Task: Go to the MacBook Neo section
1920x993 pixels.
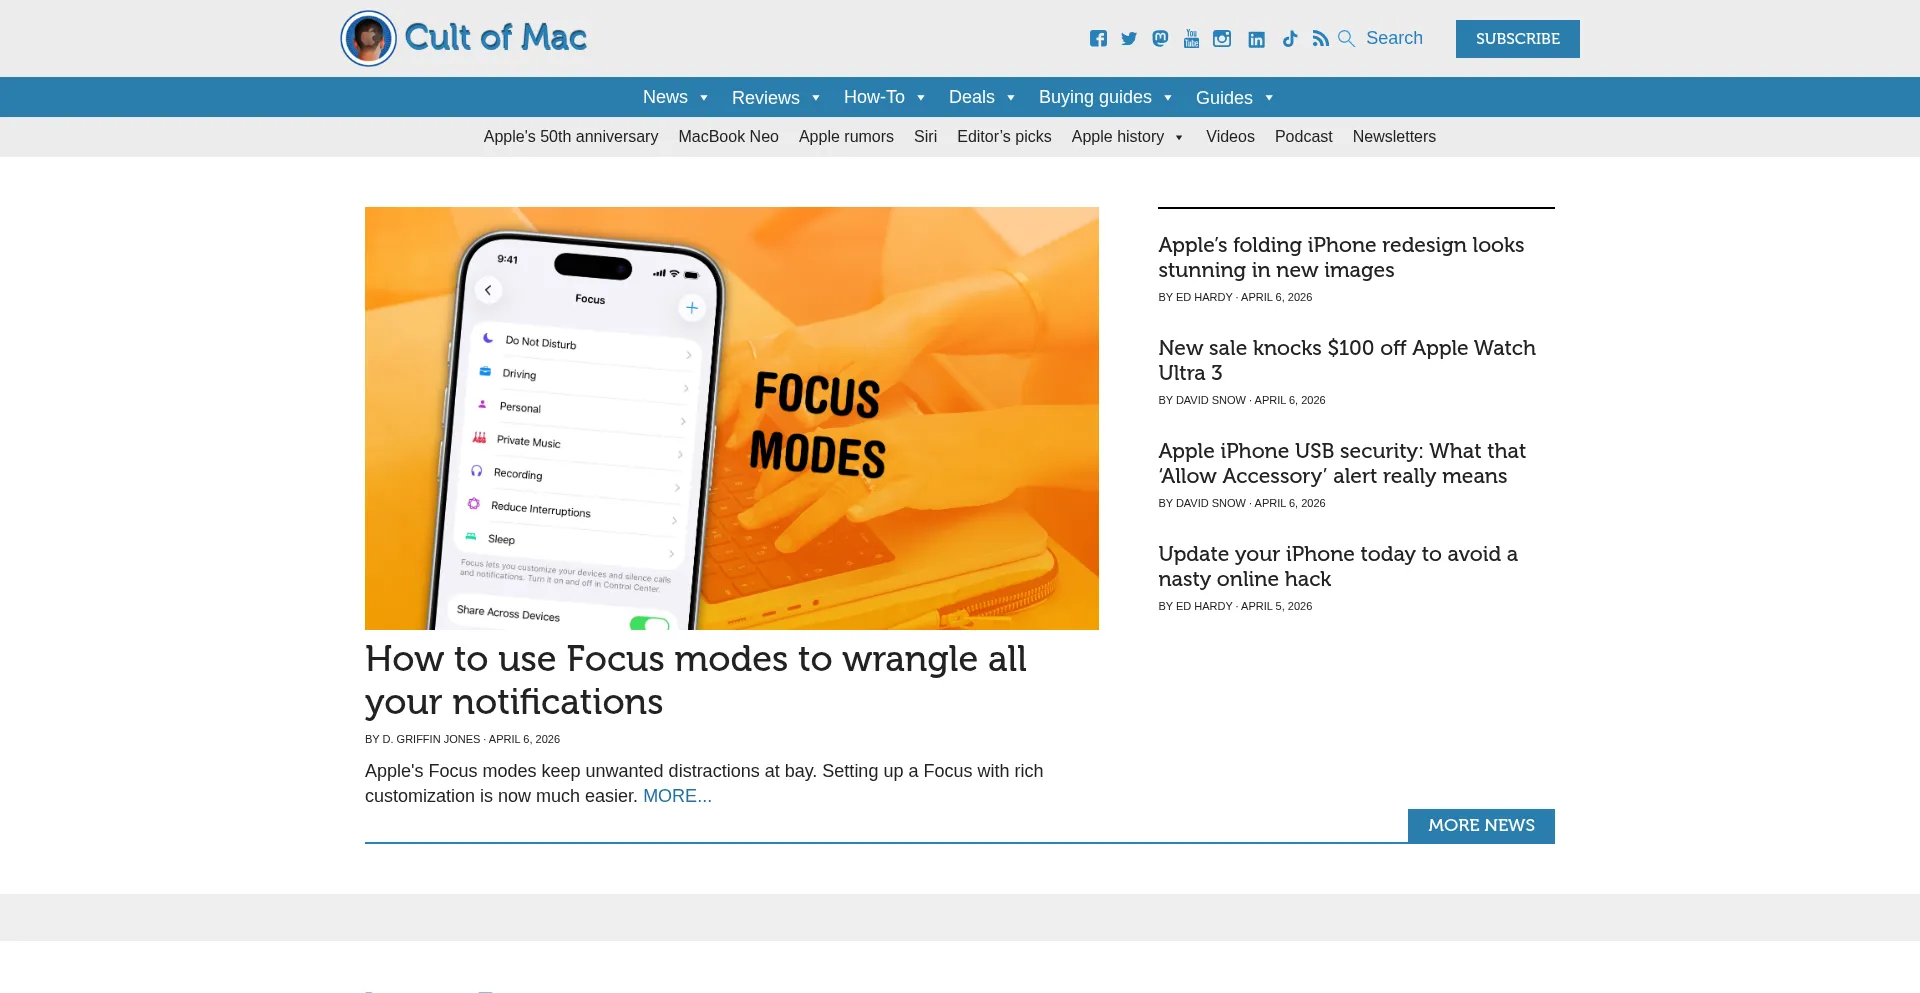Action: pyautogui.click(x=728, y=137)
